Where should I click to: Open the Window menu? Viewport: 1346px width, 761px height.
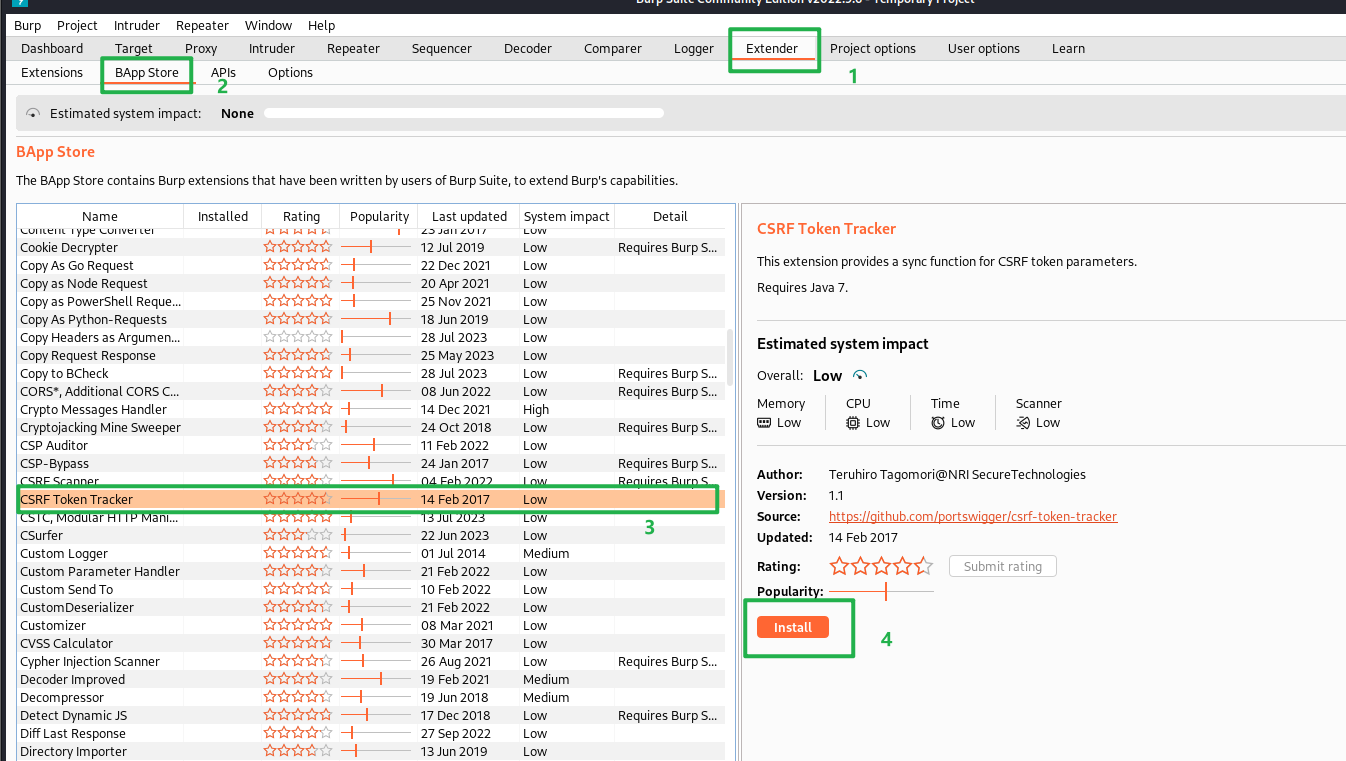coord(268,25)
